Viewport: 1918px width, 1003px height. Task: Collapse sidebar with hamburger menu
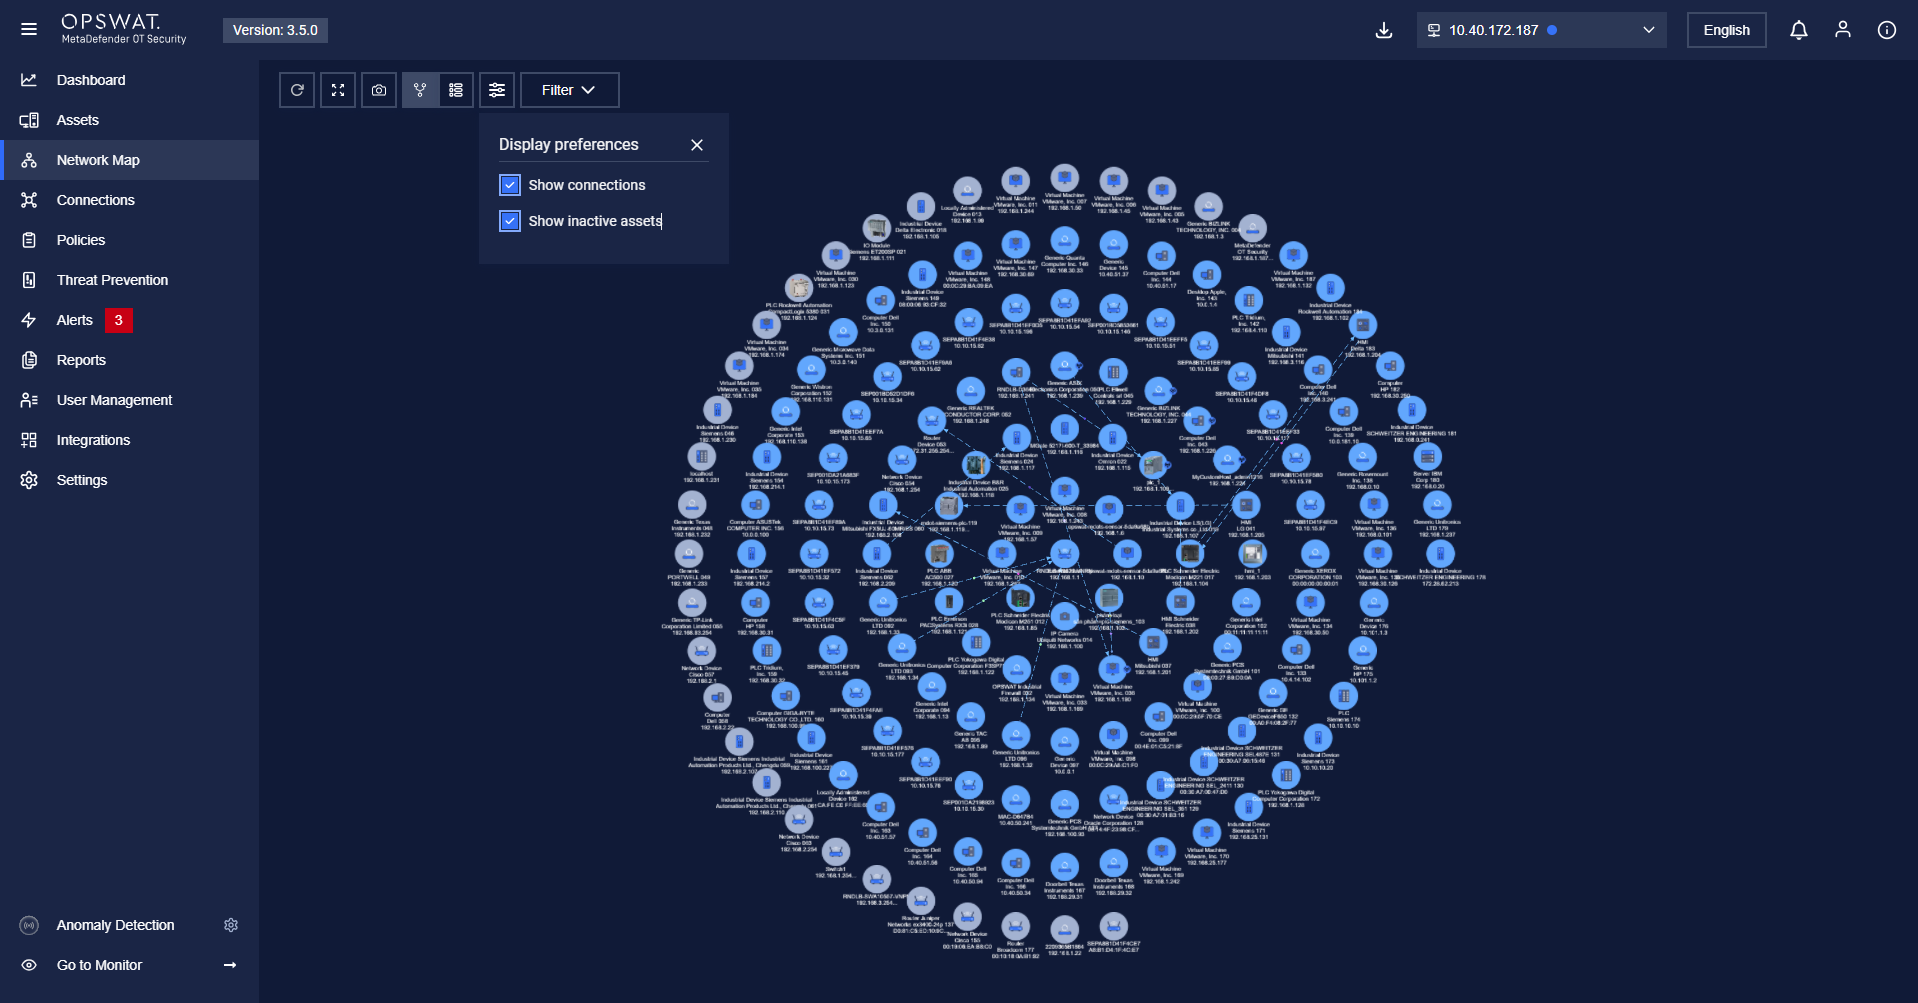tap(29, 29)
